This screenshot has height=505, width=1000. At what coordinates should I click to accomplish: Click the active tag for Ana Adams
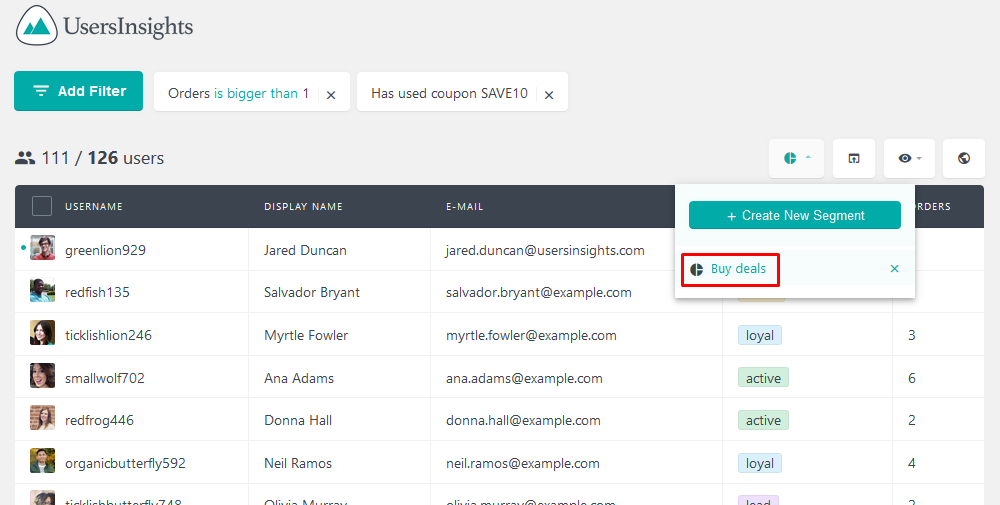pyautogui.click(x=763, y=378)
